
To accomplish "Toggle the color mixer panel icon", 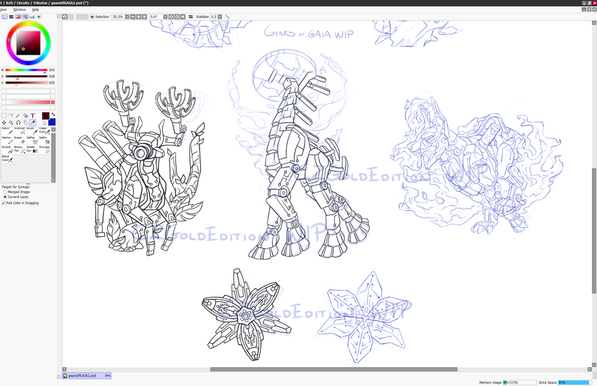I will pos(25,17).
